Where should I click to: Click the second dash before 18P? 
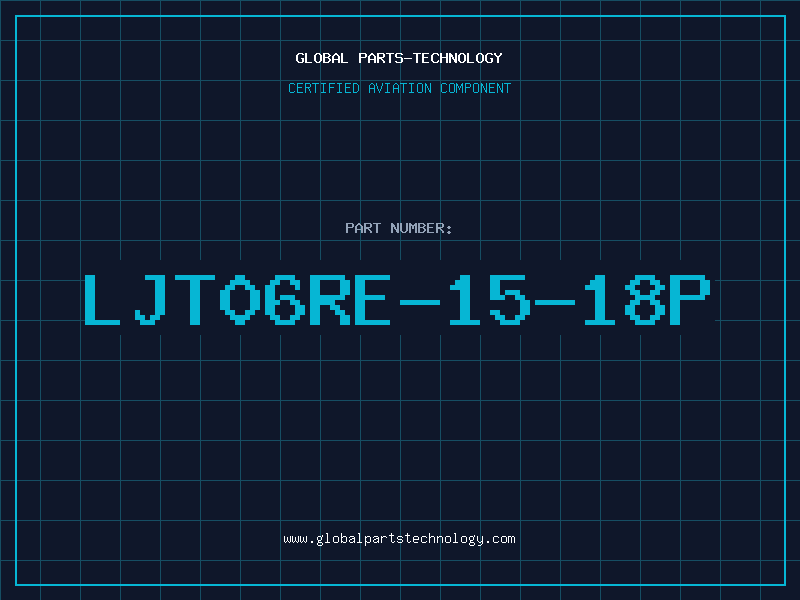555,303
